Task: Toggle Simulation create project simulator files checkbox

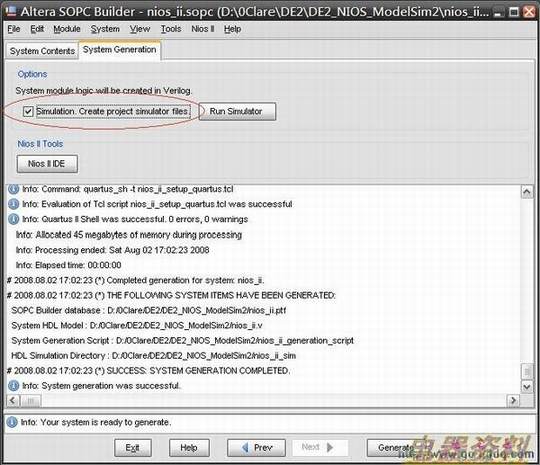Action: pos(28,111)
